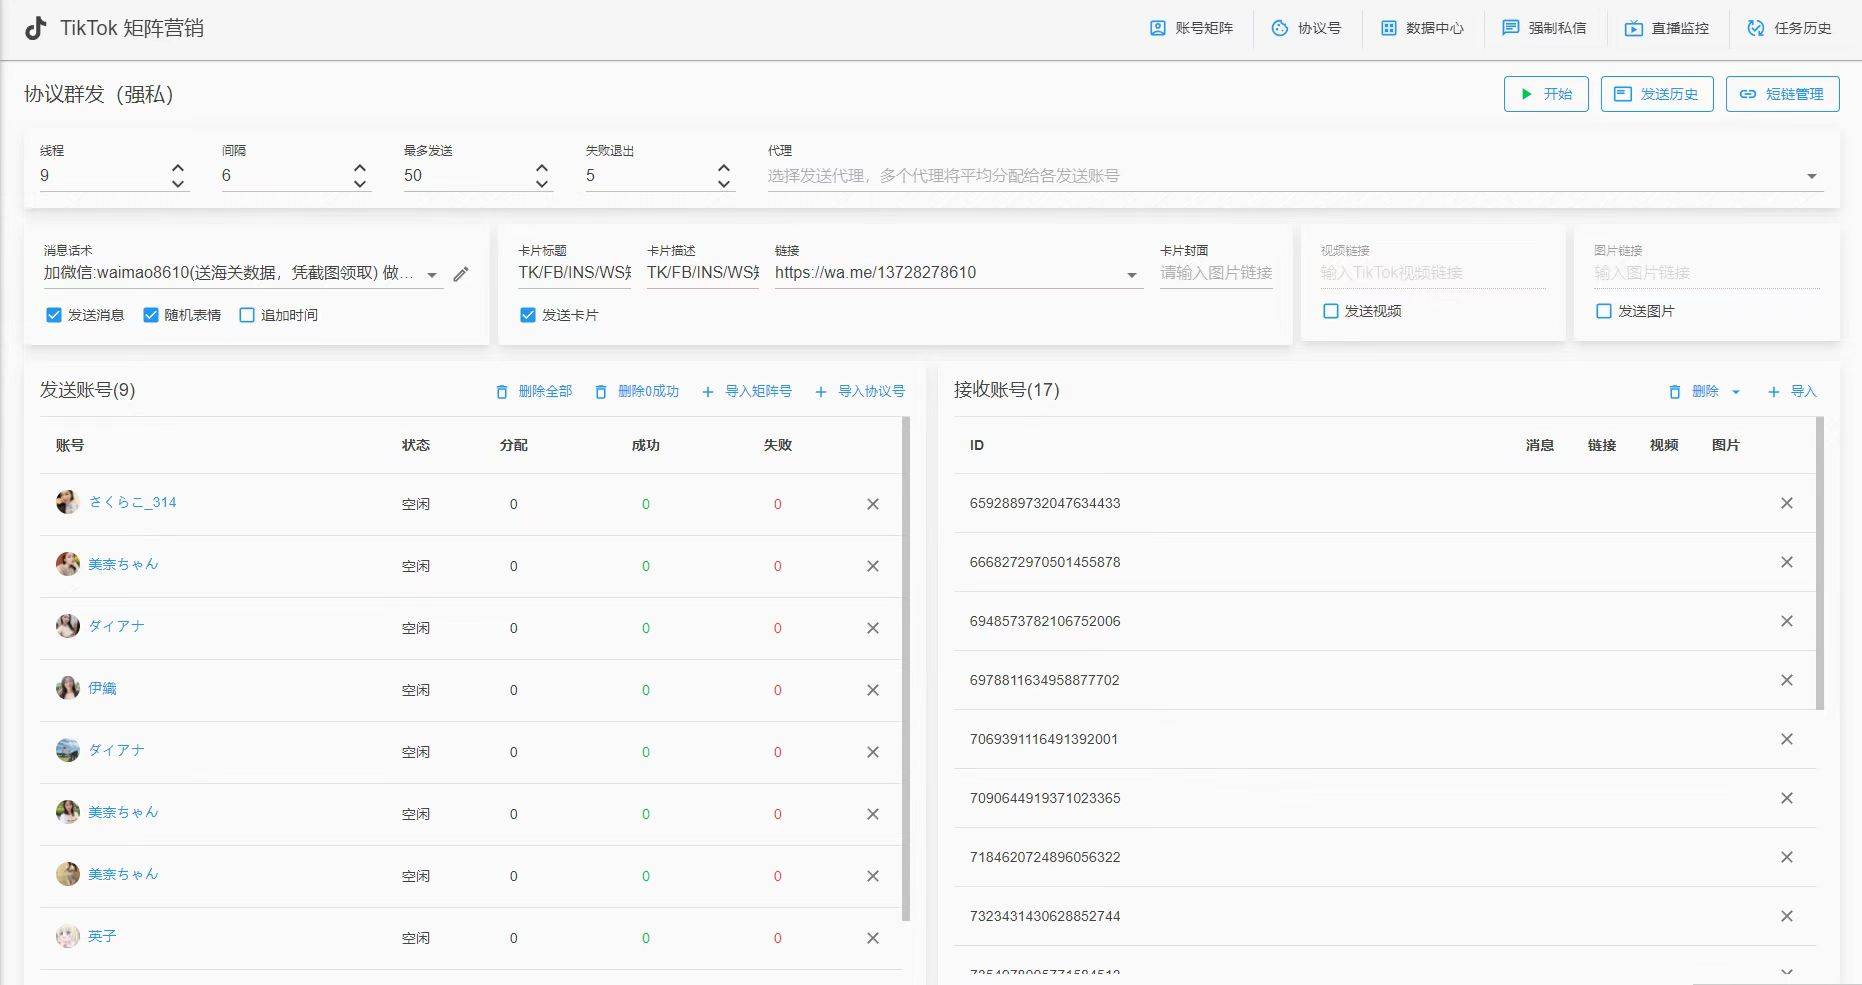The width and height of the screenshot is (1862, 985).
Task: Click 导入矩阵号 plus icon
Action: coord(708,392)
